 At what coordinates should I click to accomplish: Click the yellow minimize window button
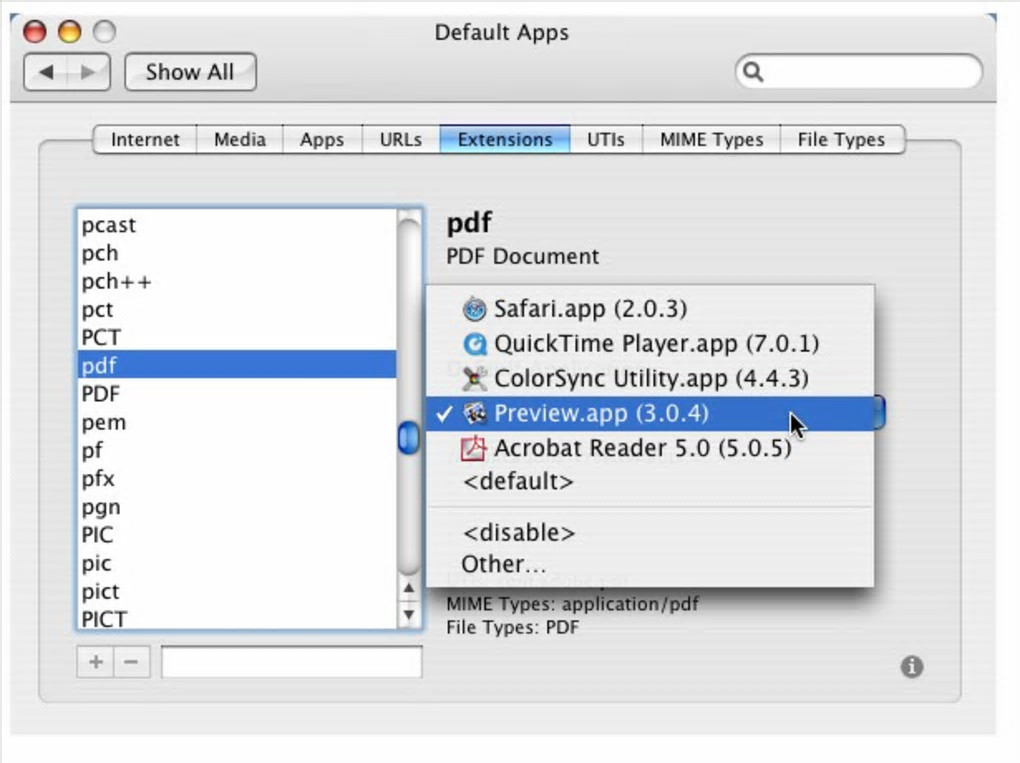pos(70,31)
